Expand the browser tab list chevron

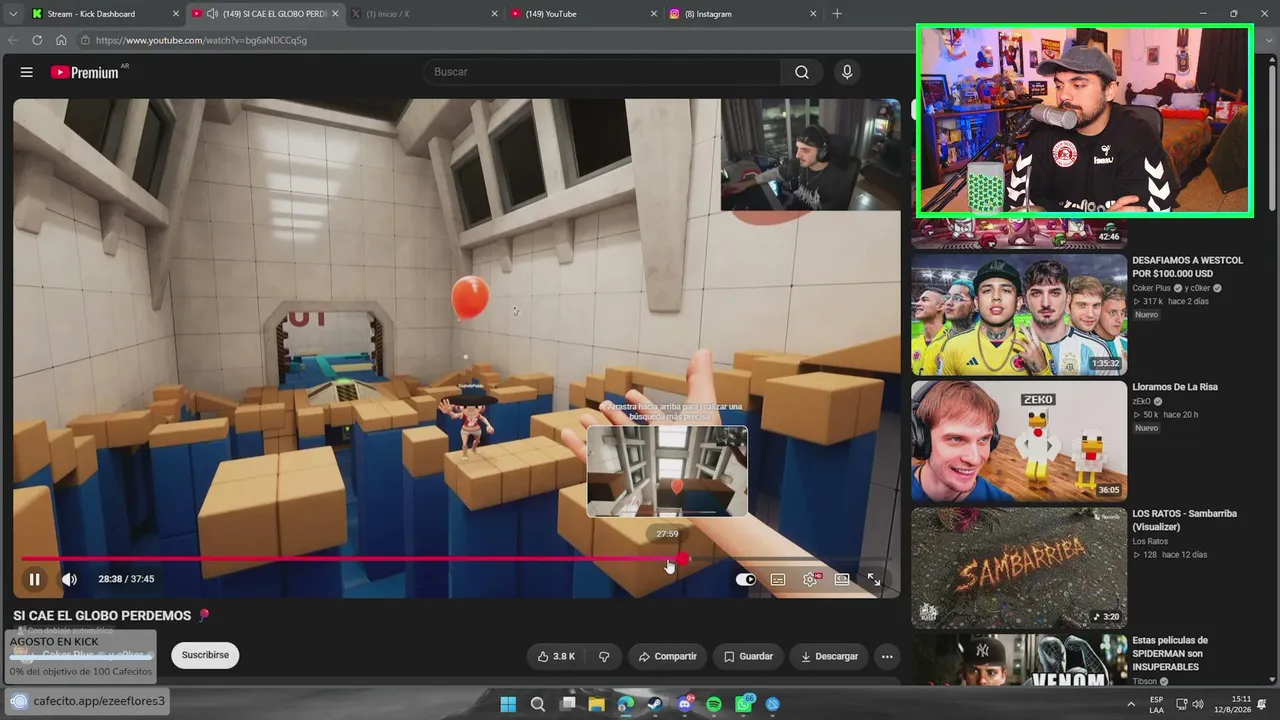click(13, 14)
